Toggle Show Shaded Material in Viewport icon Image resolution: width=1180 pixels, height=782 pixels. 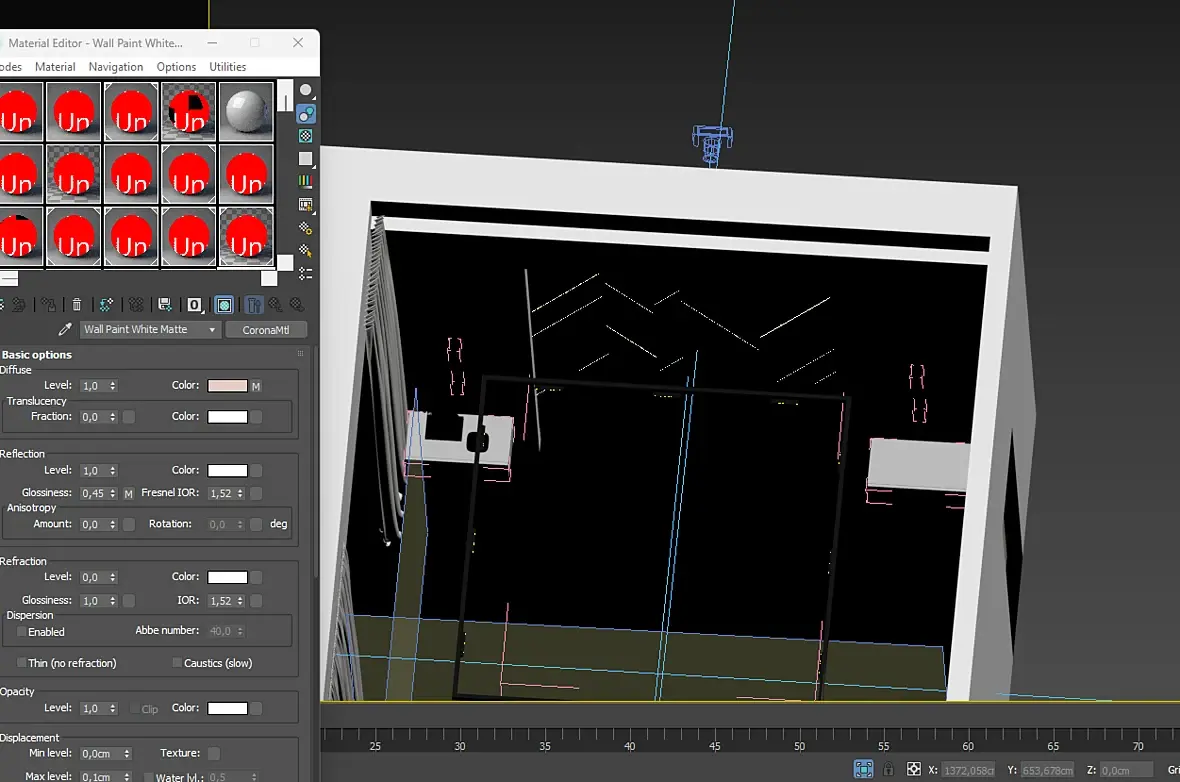coord(225,305)
